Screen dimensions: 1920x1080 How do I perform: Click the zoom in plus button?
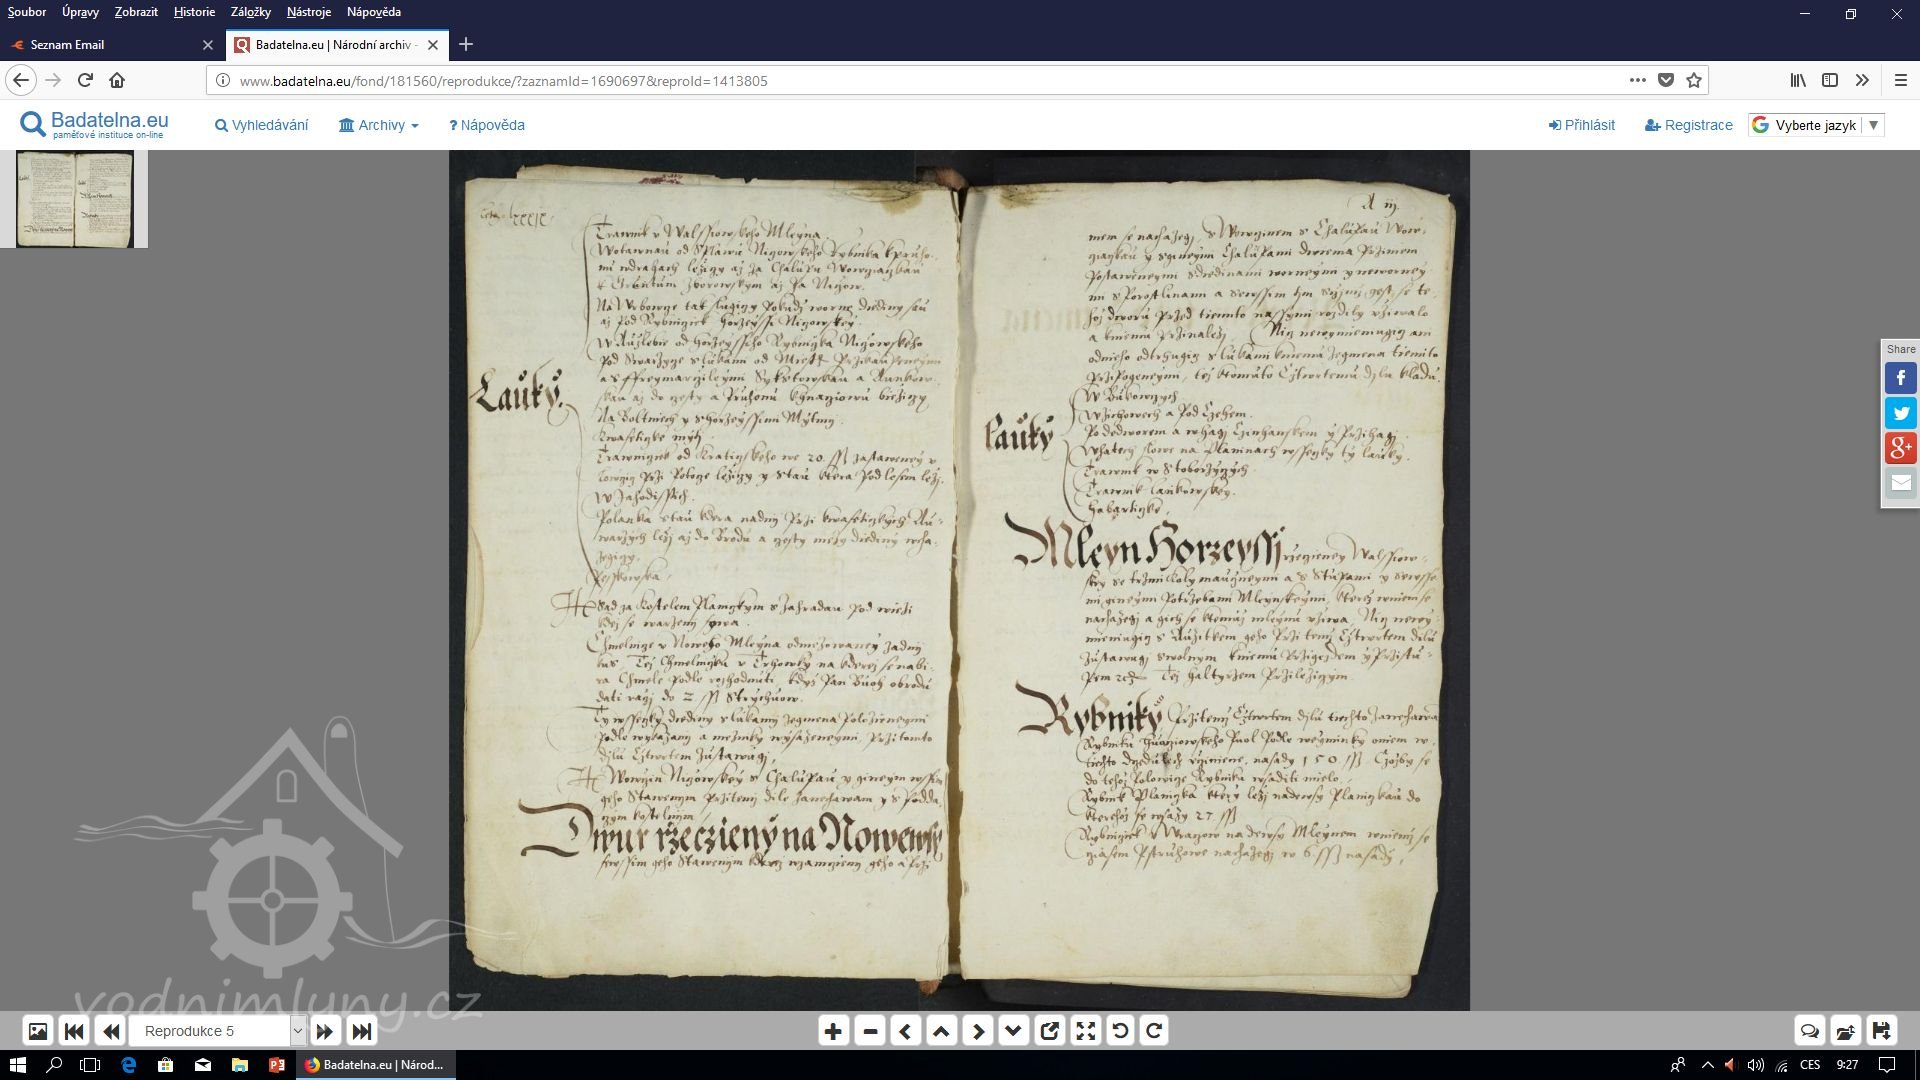coord(833,1031)
